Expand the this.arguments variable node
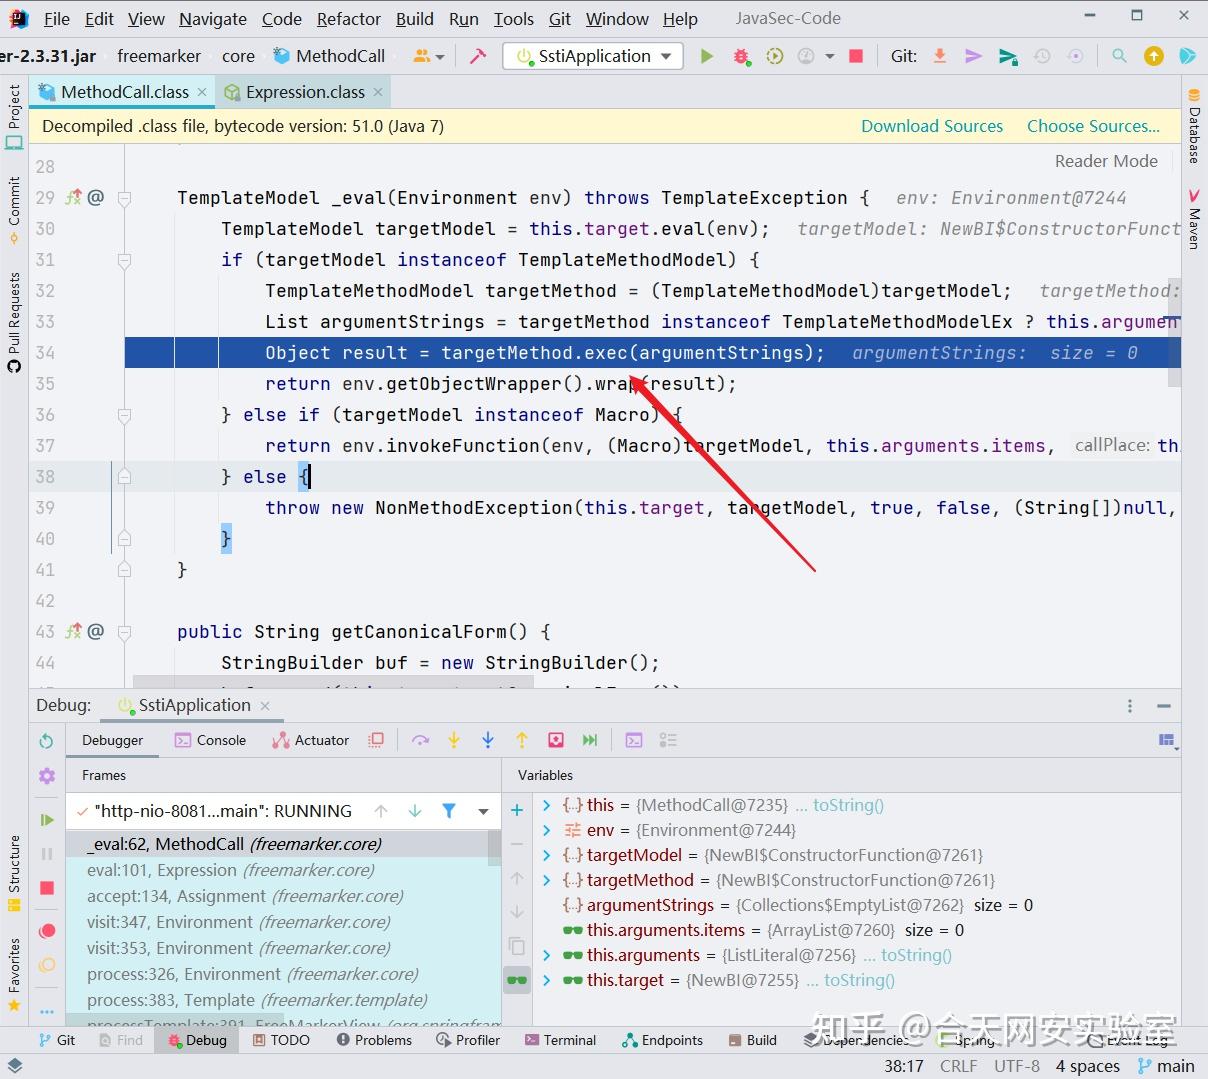 546,955
